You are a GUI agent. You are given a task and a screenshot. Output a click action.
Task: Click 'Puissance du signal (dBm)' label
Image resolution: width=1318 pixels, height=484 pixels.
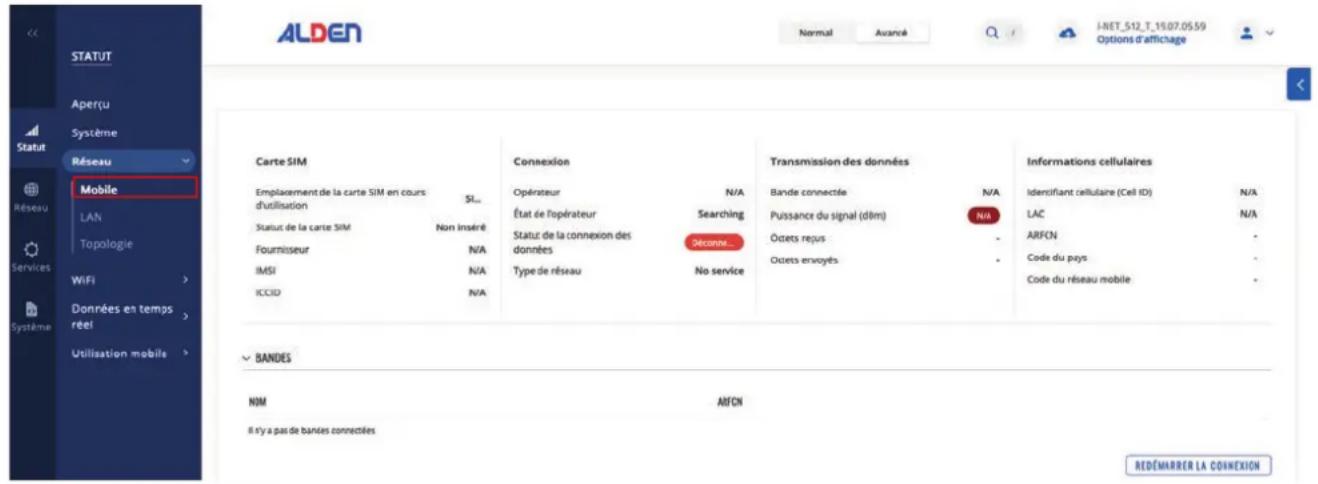tap(828, 215)
